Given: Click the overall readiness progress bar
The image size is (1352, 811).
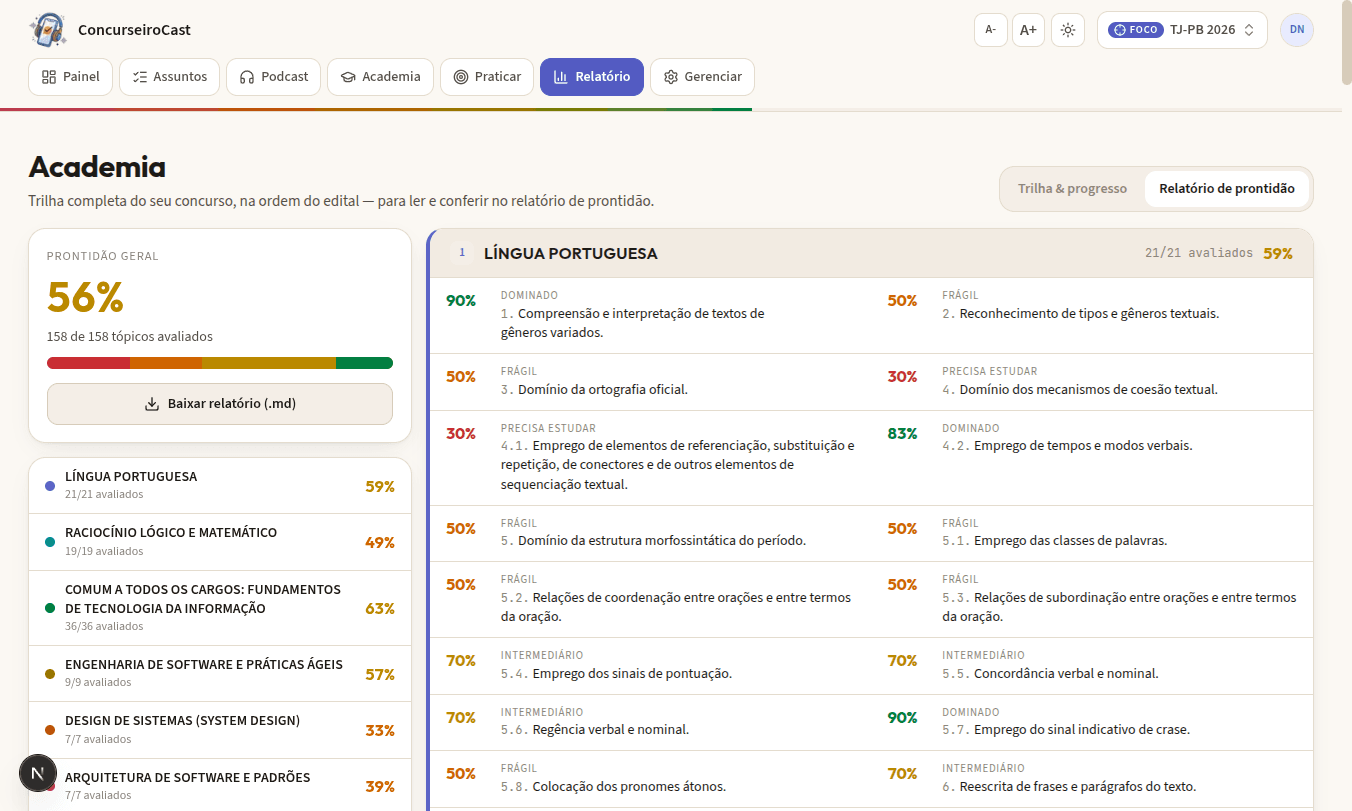Looking at the screenshot, I should [220, 363].
